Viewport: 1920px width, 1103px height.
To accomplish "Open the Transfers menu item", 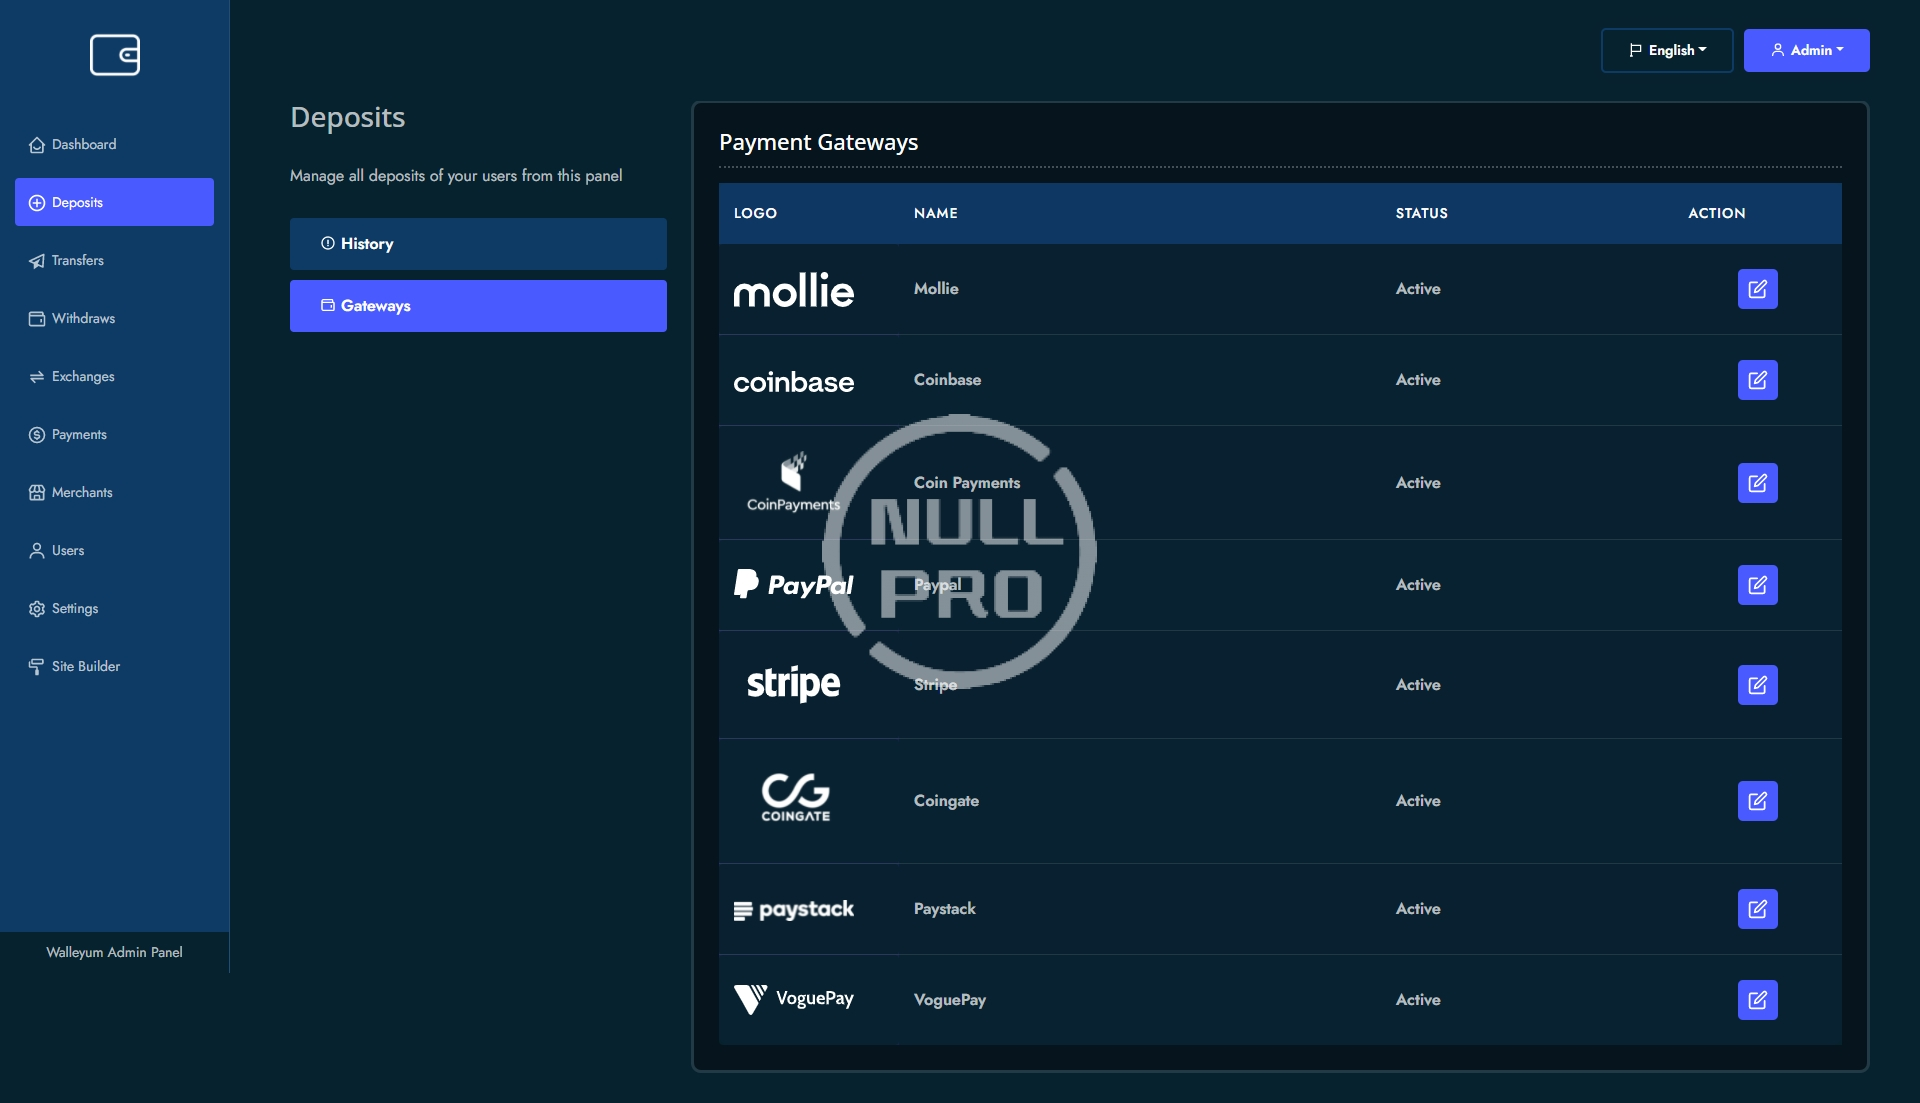I will point(77,261).
